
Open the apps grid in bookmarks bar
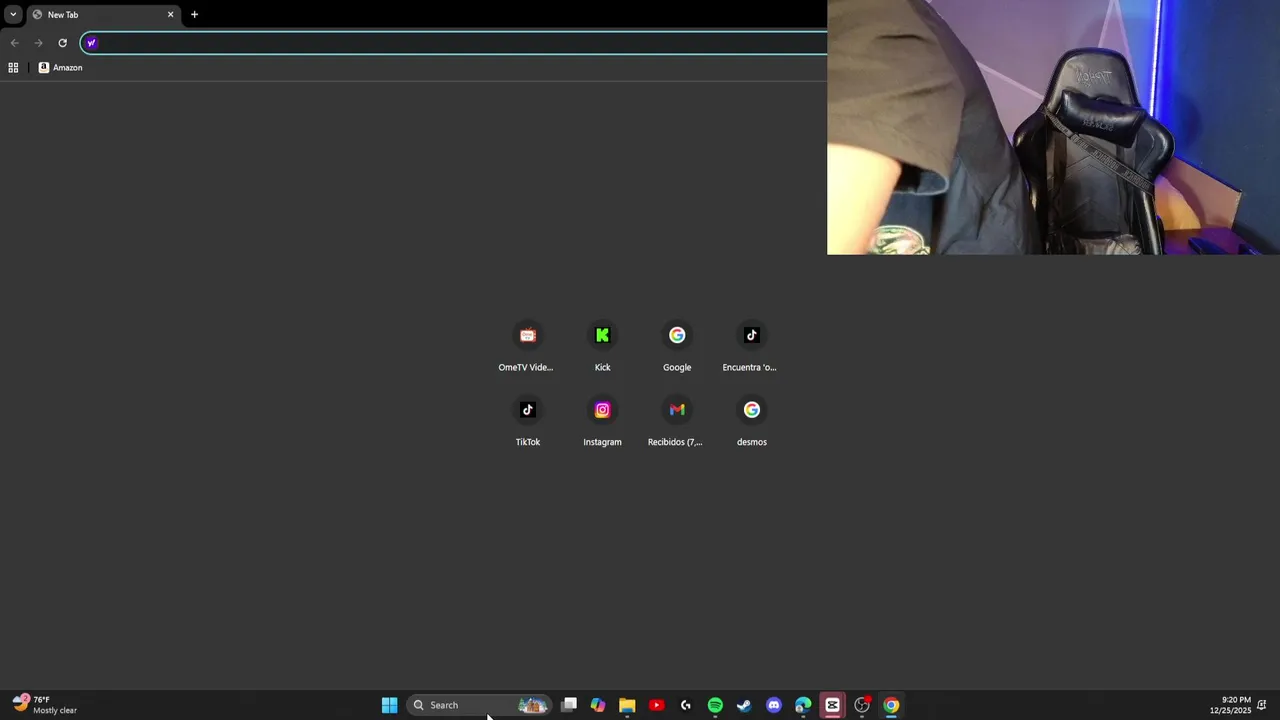13,68
